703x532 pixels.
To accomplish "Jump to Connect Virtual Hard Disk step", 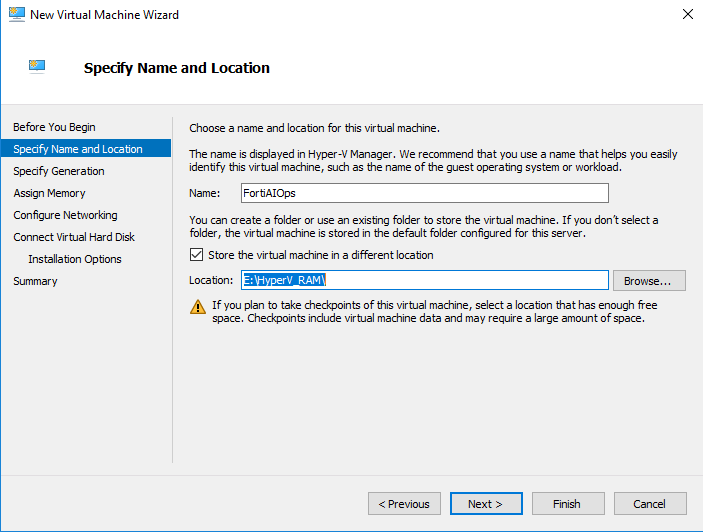I will click(x=74, y=237).
